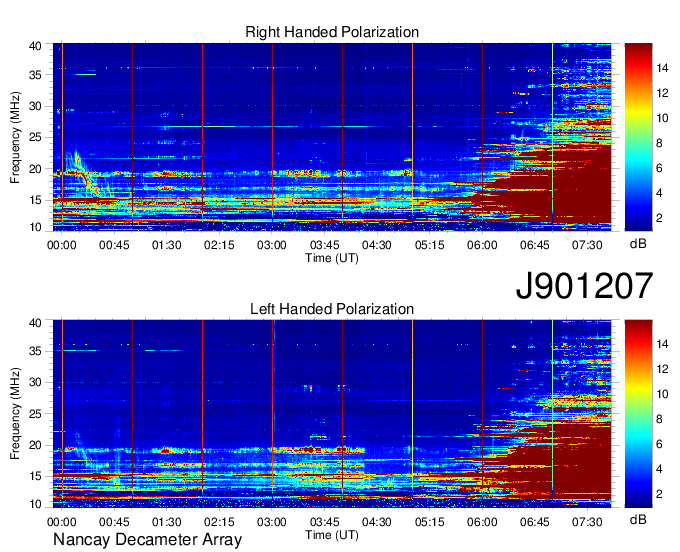Click the 06:00 time tick of Right Handed plot
The height and width of the screenshot is (552, 680).
[x=482, y=245]
